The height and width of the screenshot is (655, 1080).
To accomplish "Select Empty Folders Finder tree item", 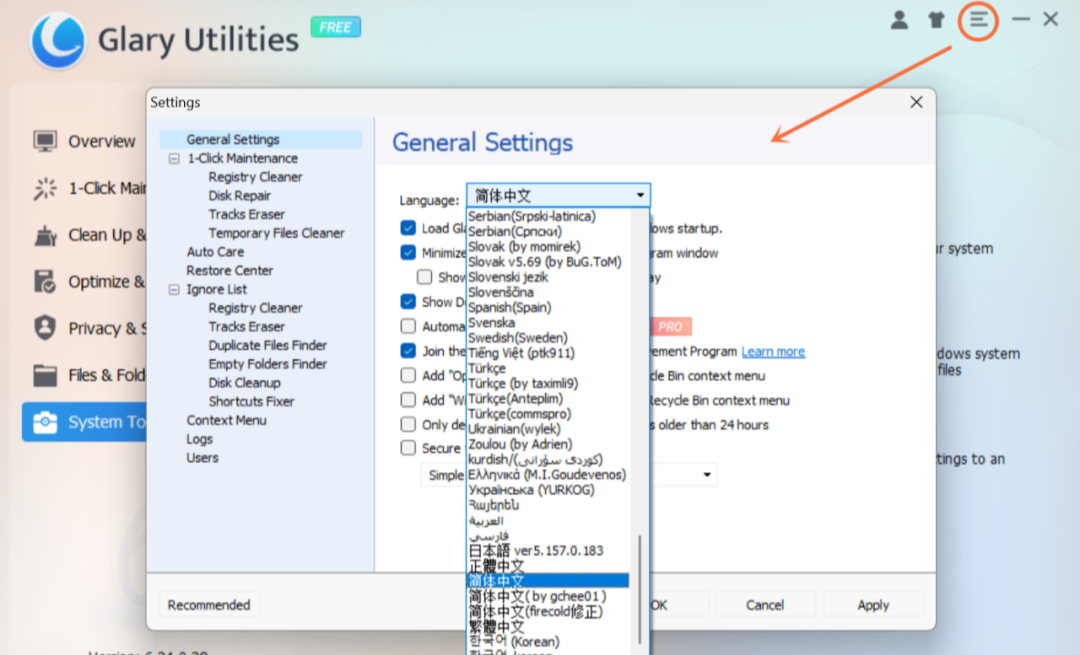I will click(267, 364).
